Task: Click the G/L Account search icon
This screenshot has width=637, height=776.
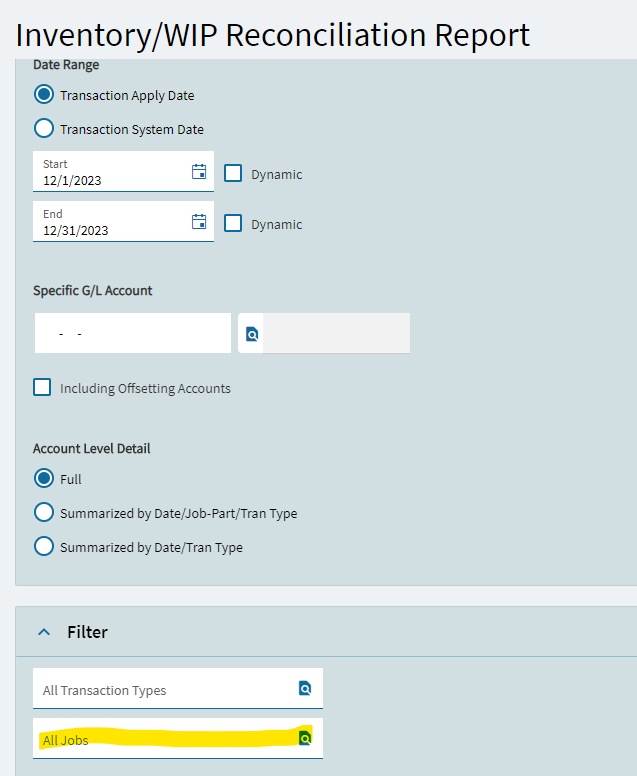Action: 252,334
